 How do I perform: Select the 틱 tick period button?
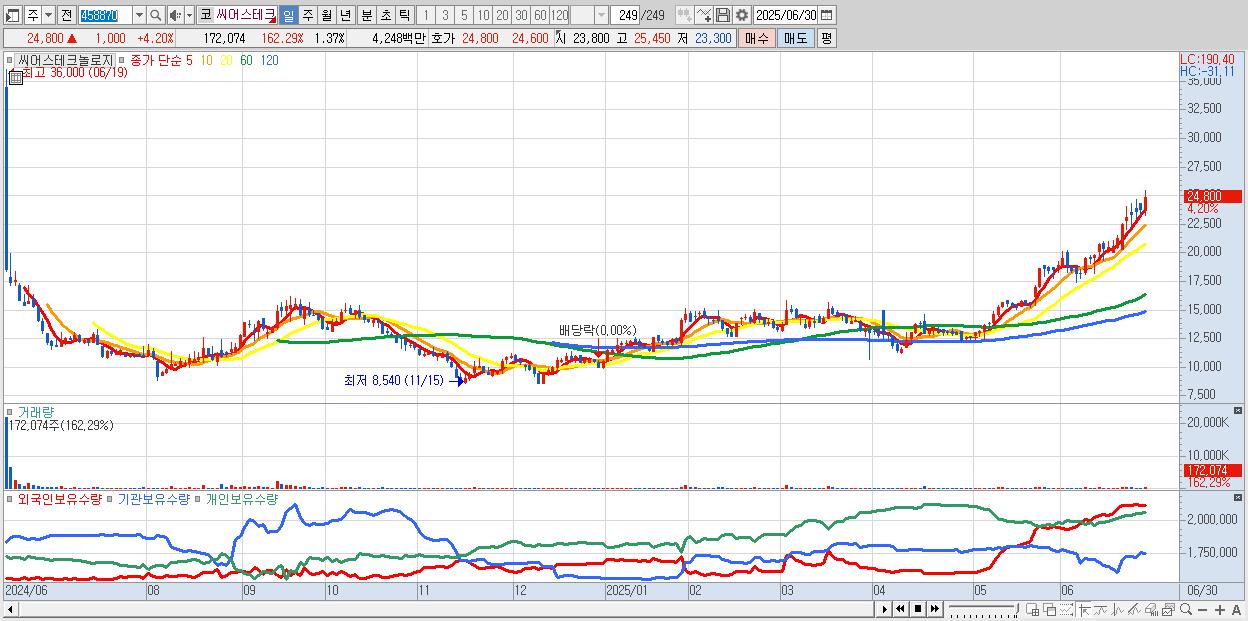(404, 15)
